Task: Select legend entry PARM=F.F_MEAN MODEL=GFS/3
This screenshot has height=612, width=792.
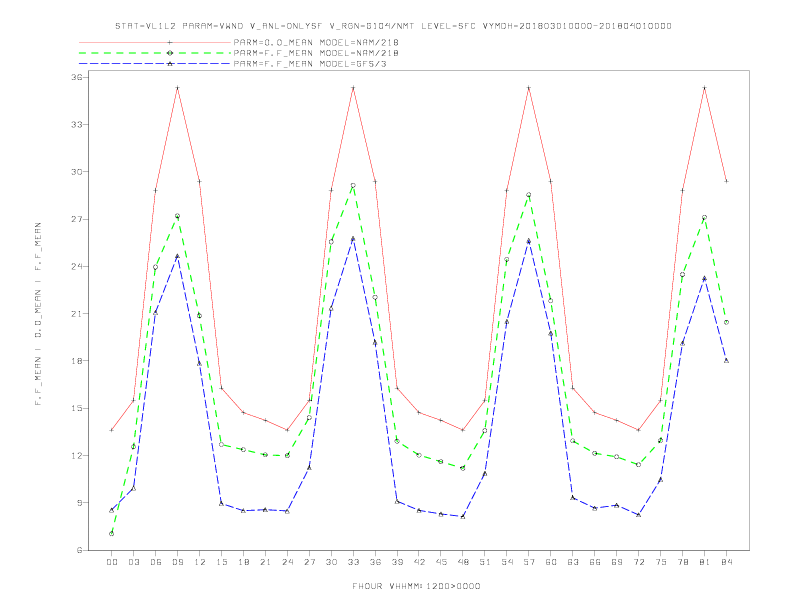Action: pos(310,64)
